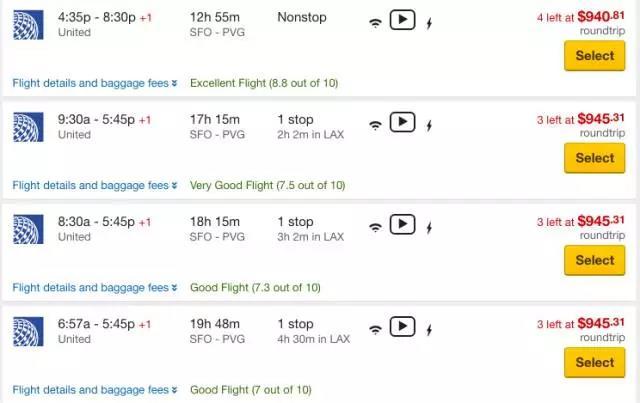The width and height of the screenshot is (640, 403).
Task: Expand flight details and baggage fees for the 9:30a flight
Action: point(94,185)
